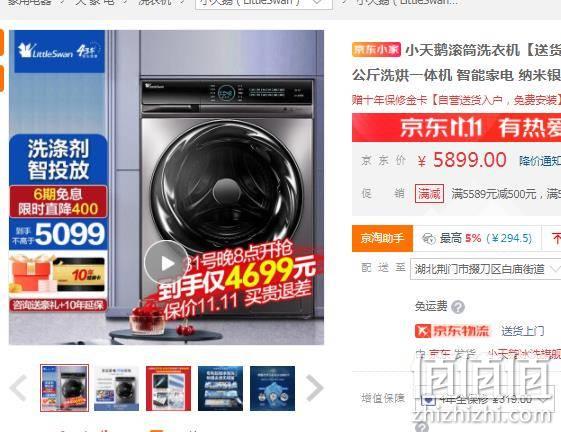
Task: Click the LittleSwan brand logo on the main image
Action: point(59,51)
